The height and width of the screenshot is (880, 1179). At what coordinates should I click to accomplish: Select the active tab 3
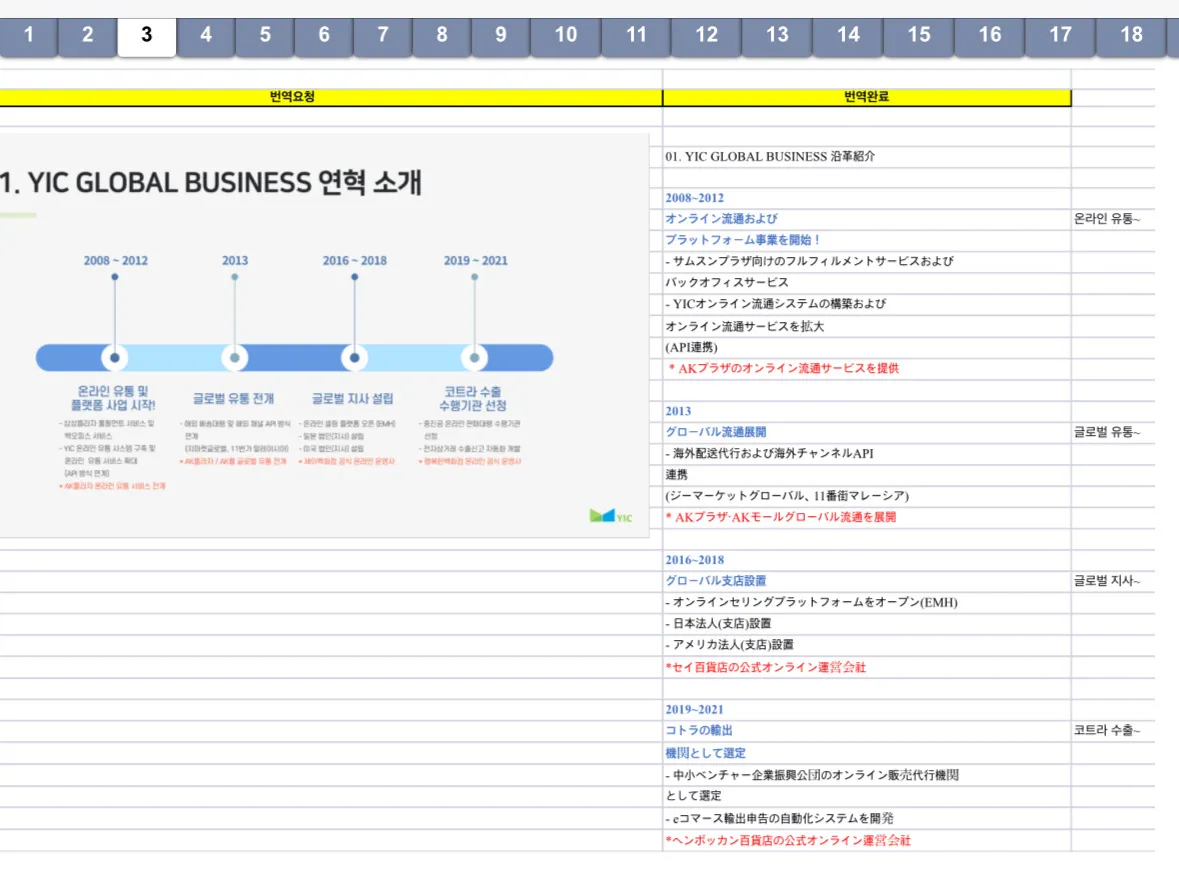[x=147, y=36]
